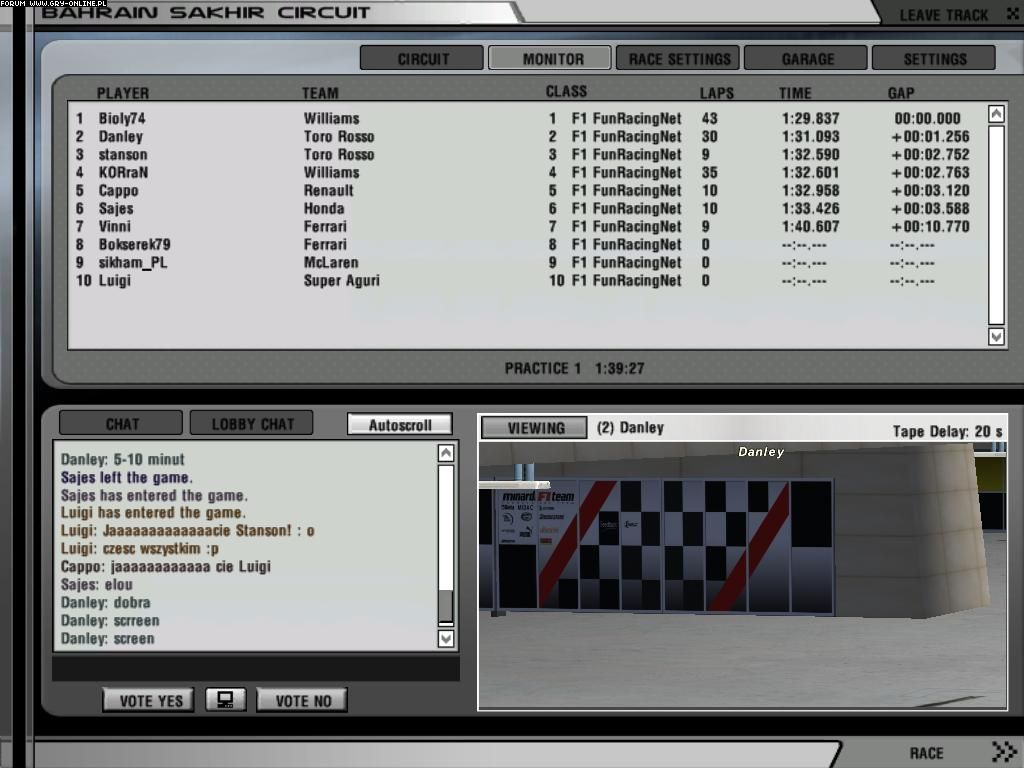Click chat line "Danley: 5-10 minut"
The image size is (1024, 768).
click(122, 459)
